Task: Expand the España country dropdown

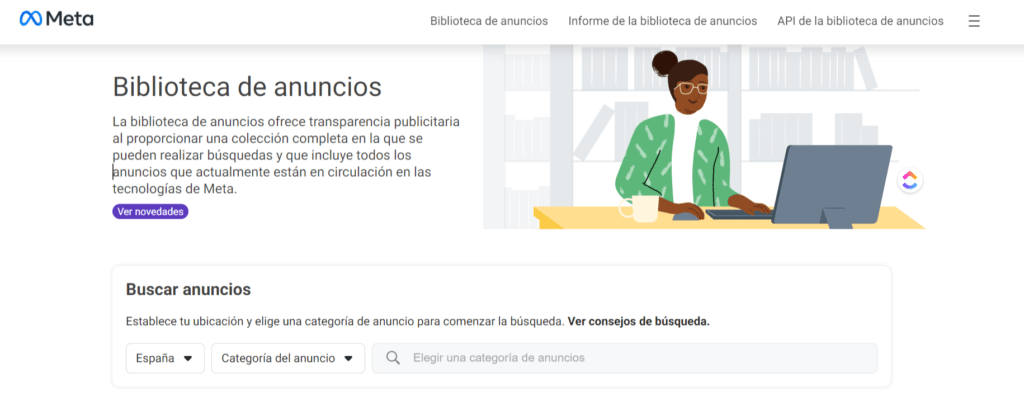Action: point(165,358)
